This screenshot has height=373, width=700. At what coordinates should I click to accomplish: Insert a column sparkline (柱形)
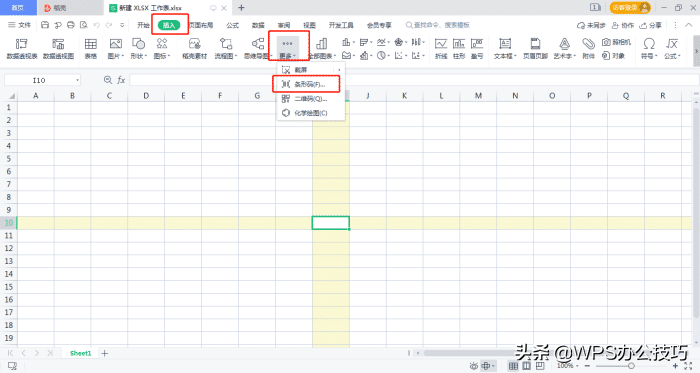click(459, 48)
